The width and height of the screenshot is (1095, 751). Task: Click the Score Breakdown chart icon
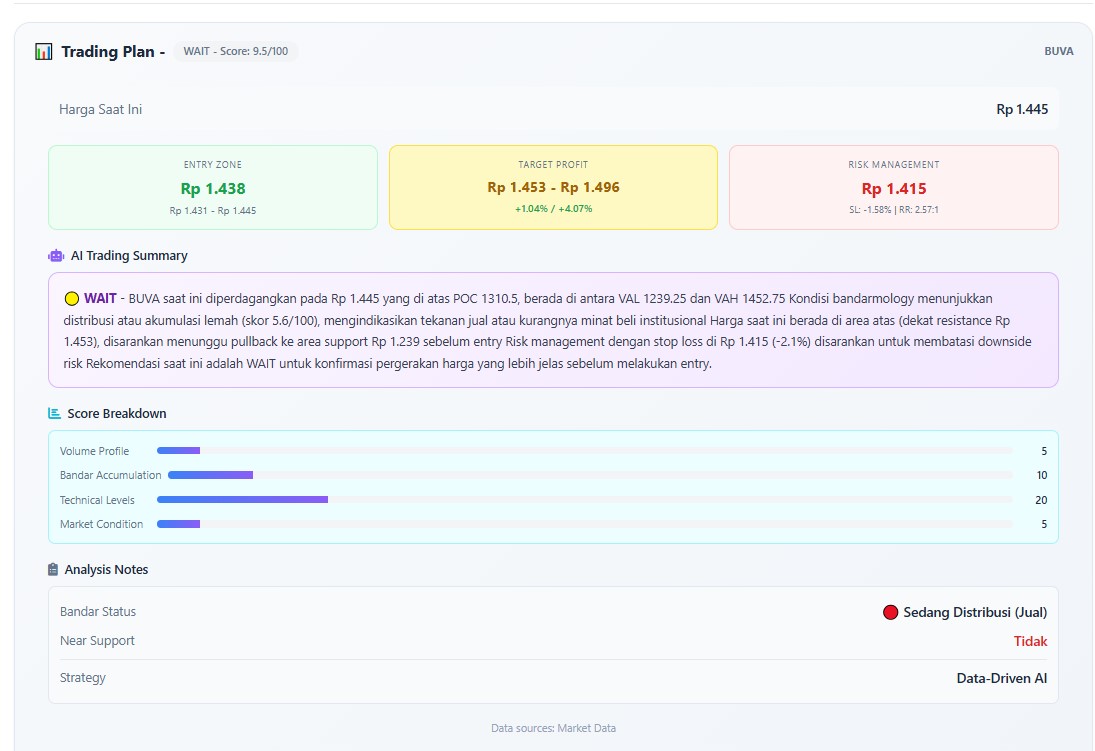[55, 413]
